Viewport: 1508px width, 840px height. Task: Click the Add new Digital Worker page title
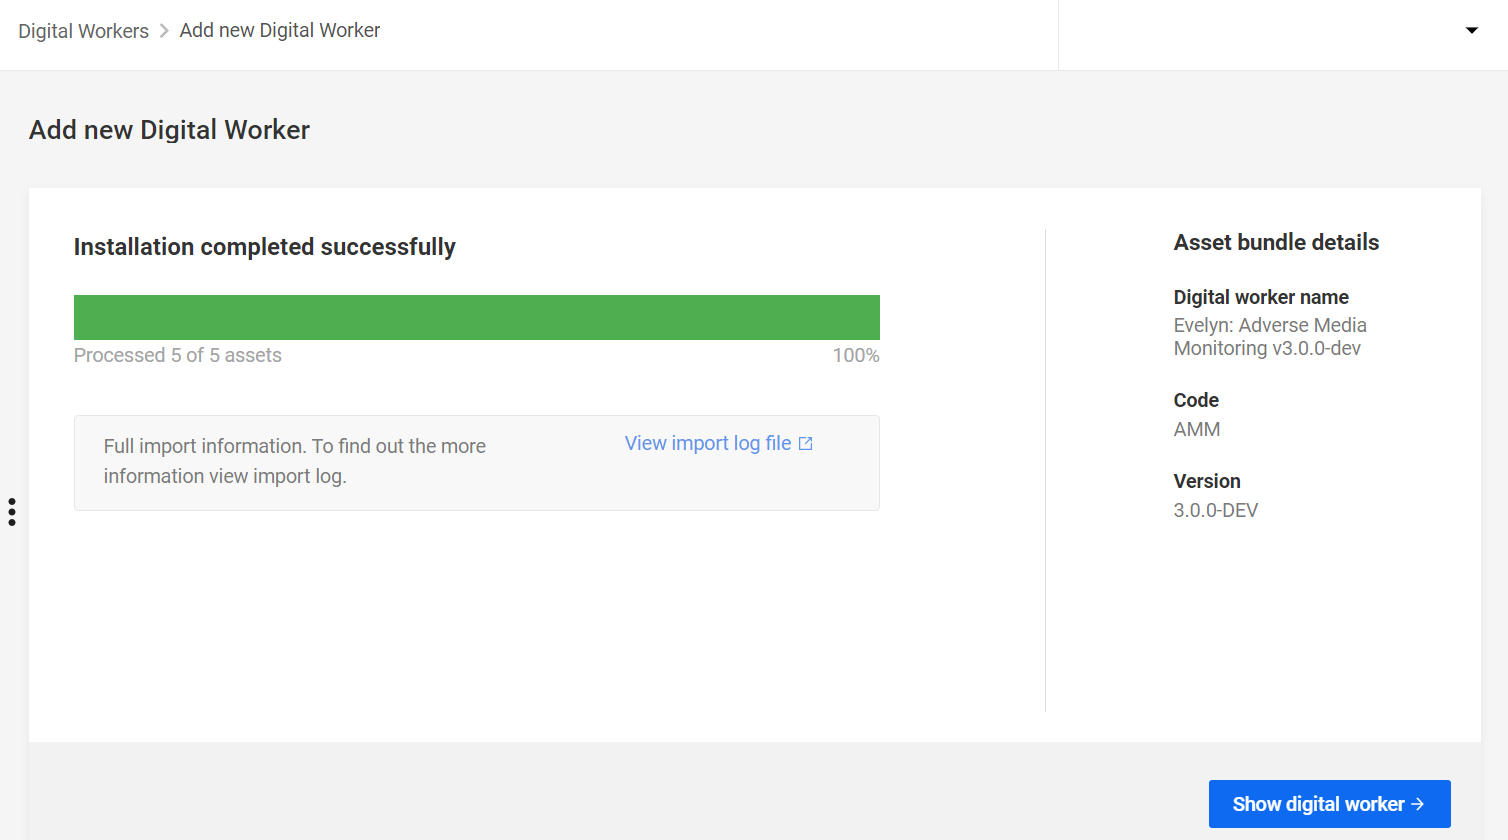[x=169, y=130]
